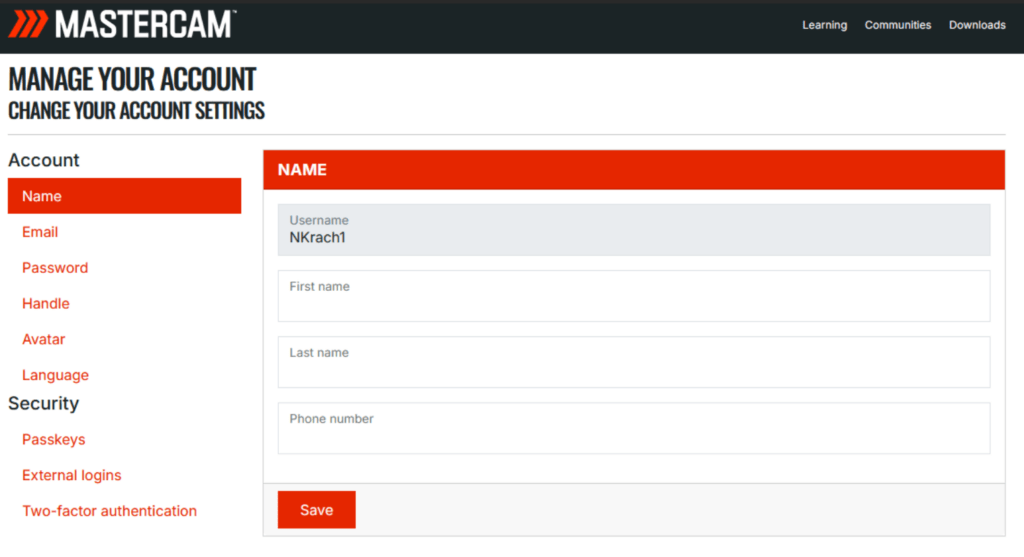Go to Email account settings
Viewport: 1024px width, 557px height.
click(x=40, y=232)
